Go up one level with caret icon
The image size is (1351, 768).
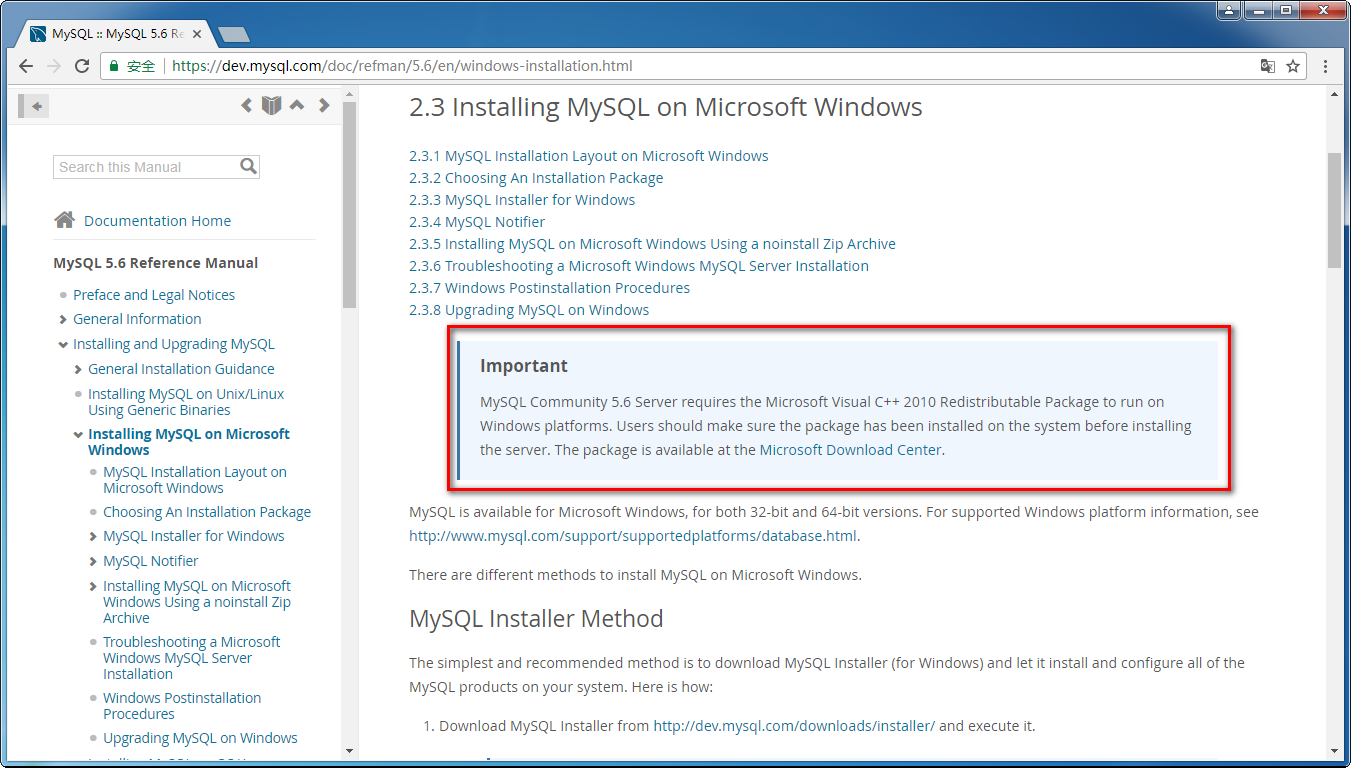click(x=297, y=105)
